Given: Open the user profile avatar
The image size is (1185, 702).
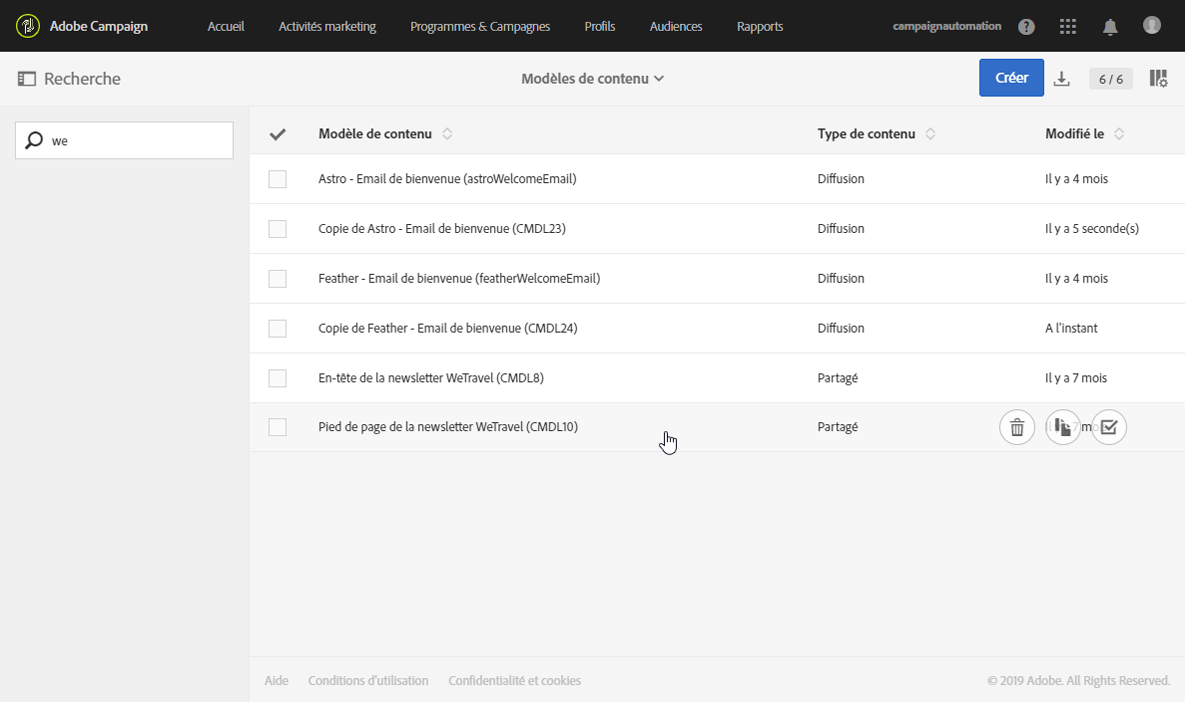Looking at the screenshot, I should click(1152, 26).
